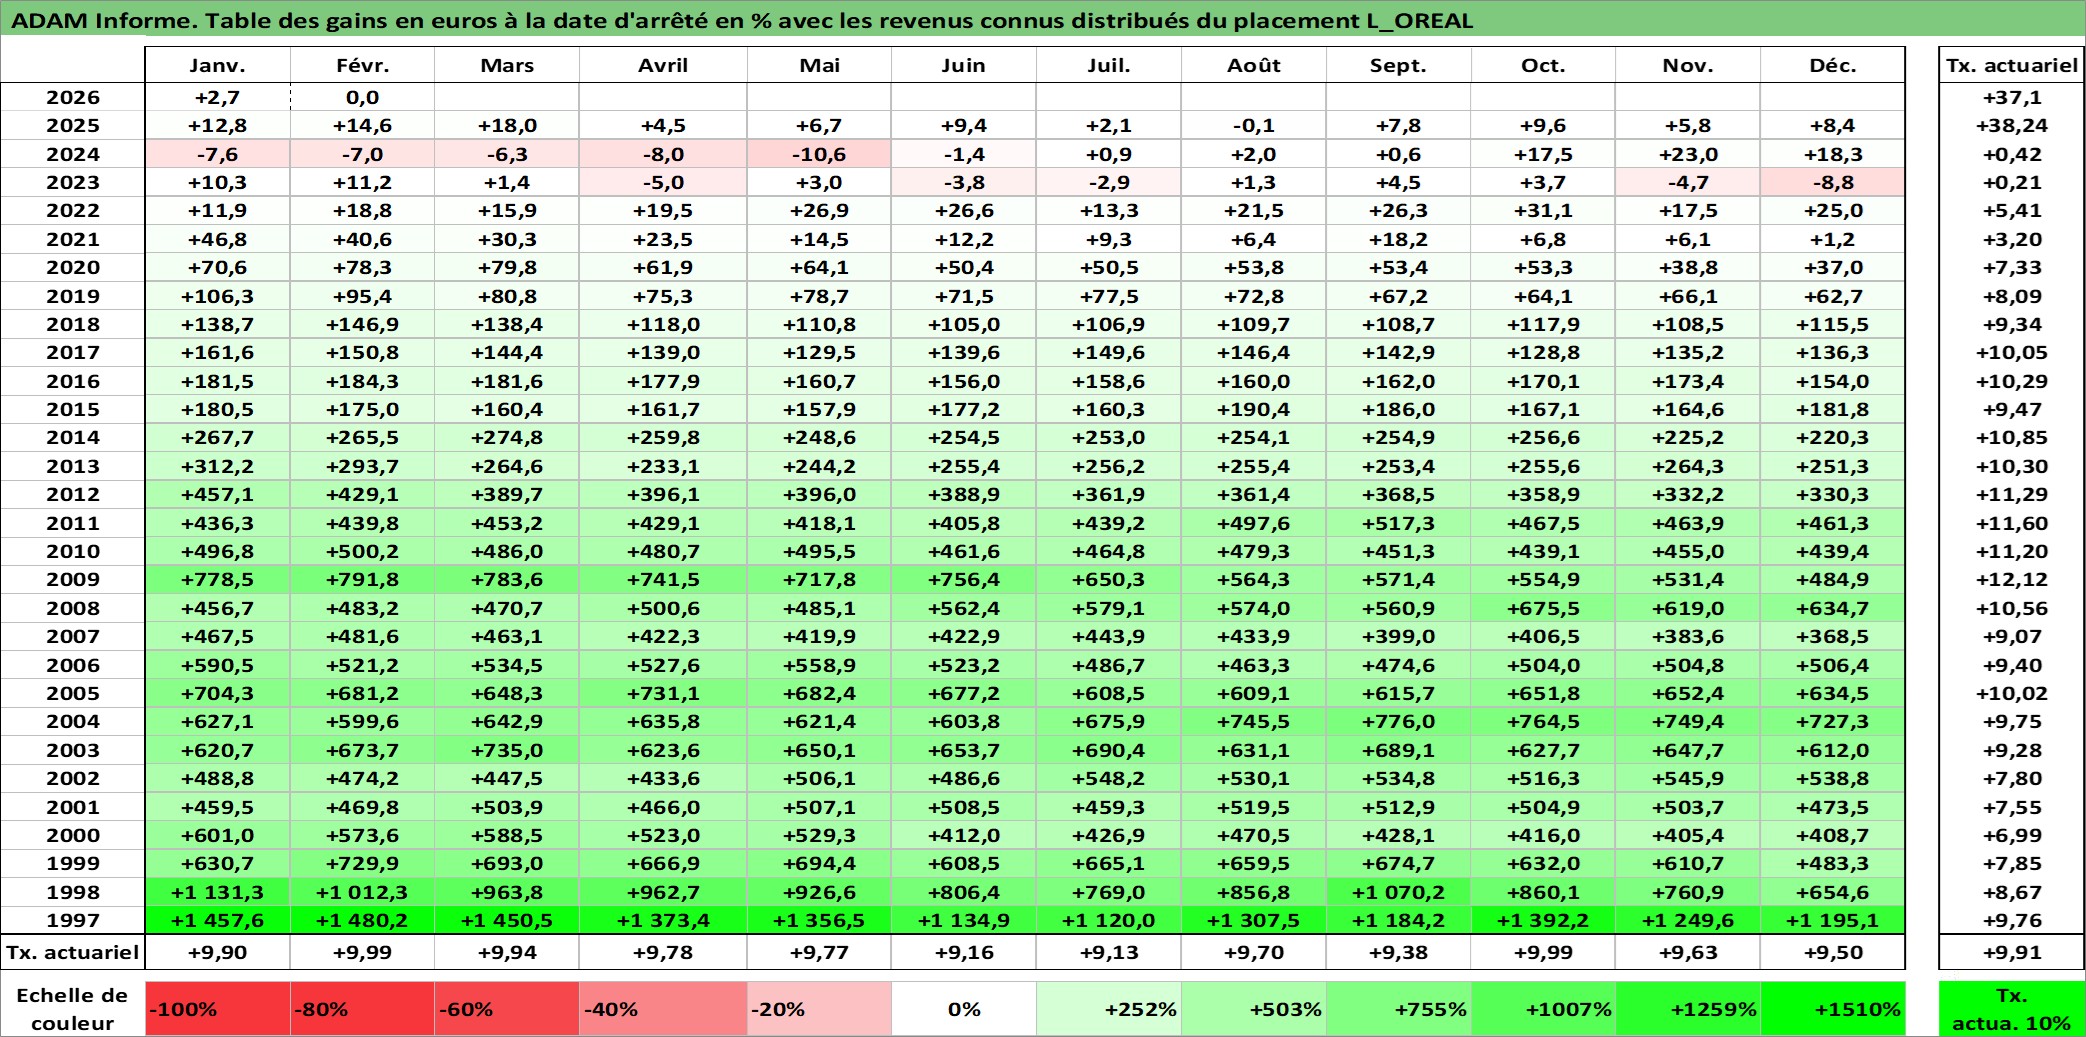This screenshot has height=1037, width=2086.
Task: Select the 2019 Janv. cell +106,3
Action: point(217,296)
